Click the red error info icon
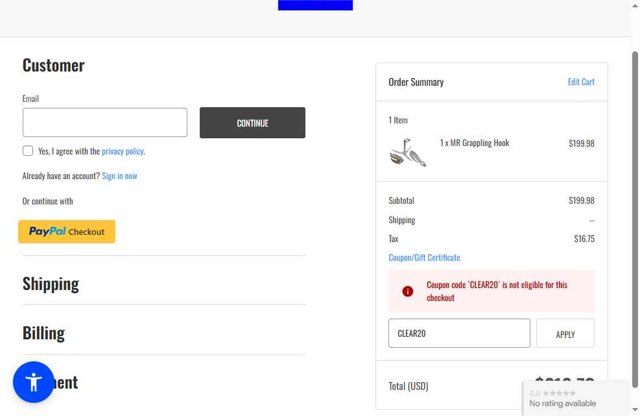This screenshot has height=416, width=640. click(407, 291)
